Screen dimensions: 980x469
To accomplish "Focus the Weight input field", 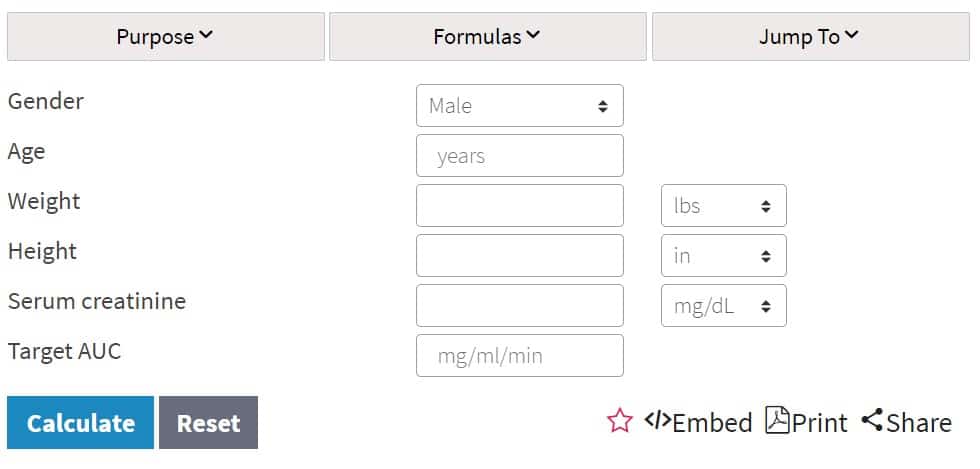I will (x=519, y=206).
